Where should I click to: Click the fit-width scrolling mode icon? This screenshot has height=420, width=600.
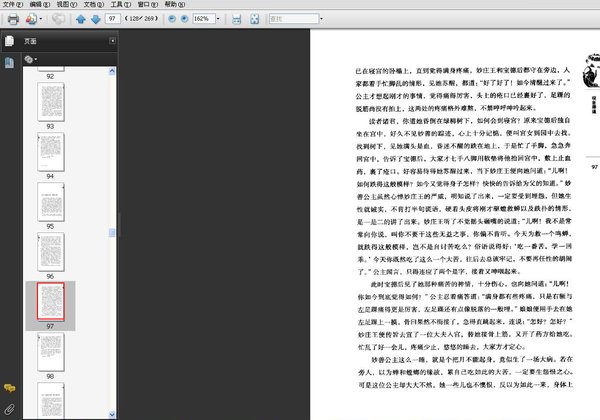point(236,19)
